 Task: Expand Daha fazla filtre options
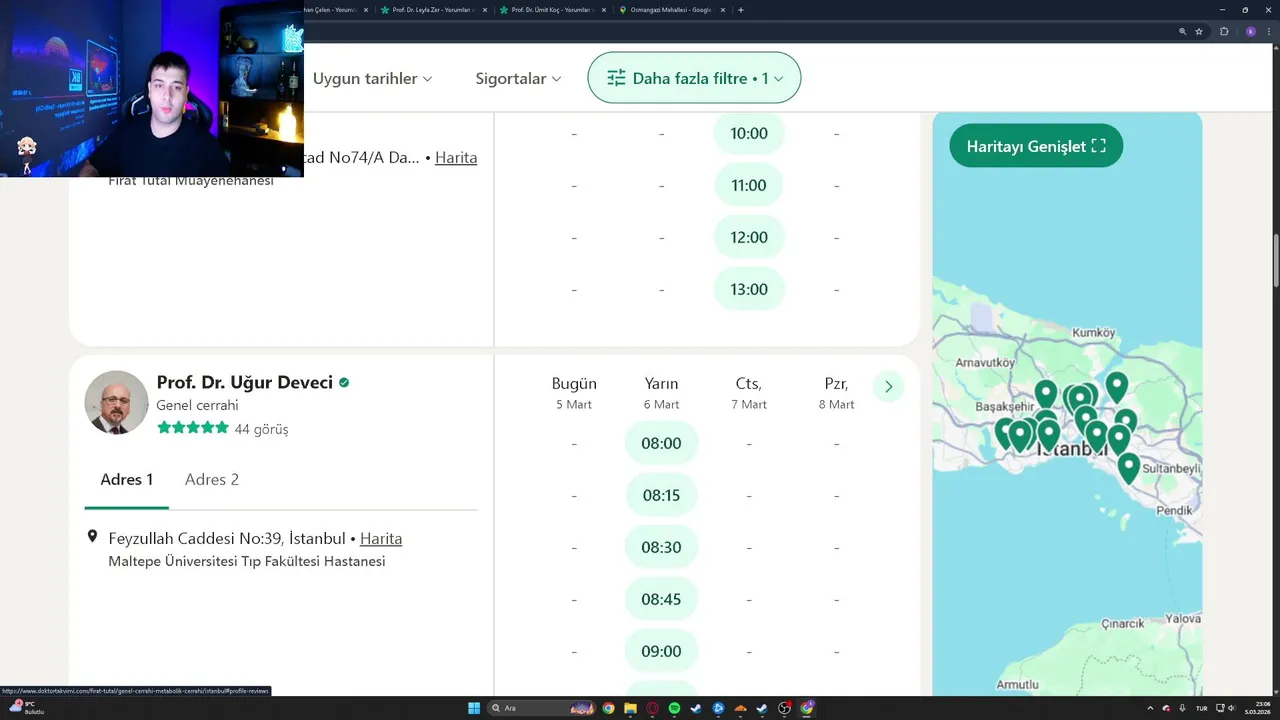click(x=694, y=78)
